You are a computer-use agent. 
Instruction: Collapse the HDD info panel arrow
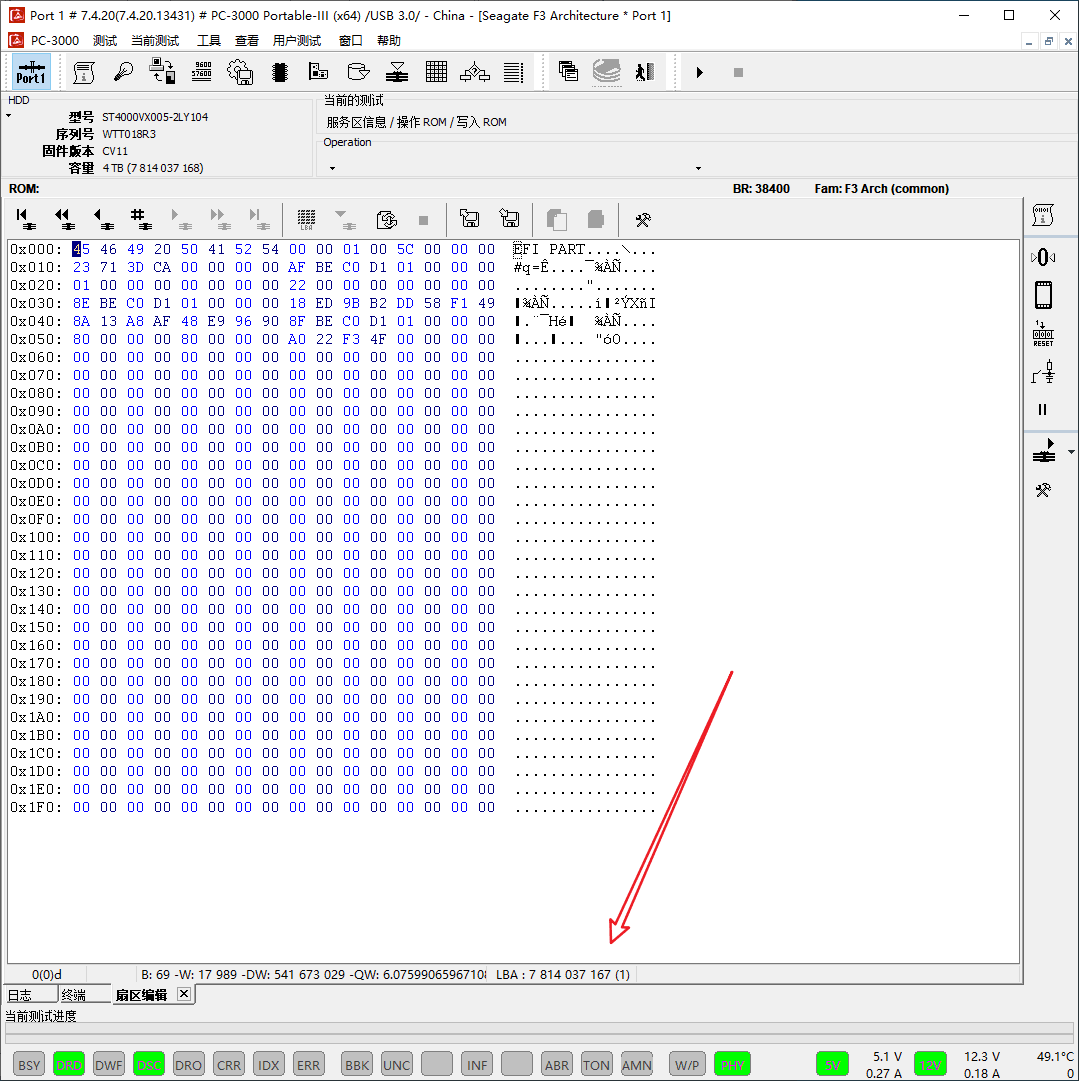point(8,115)
